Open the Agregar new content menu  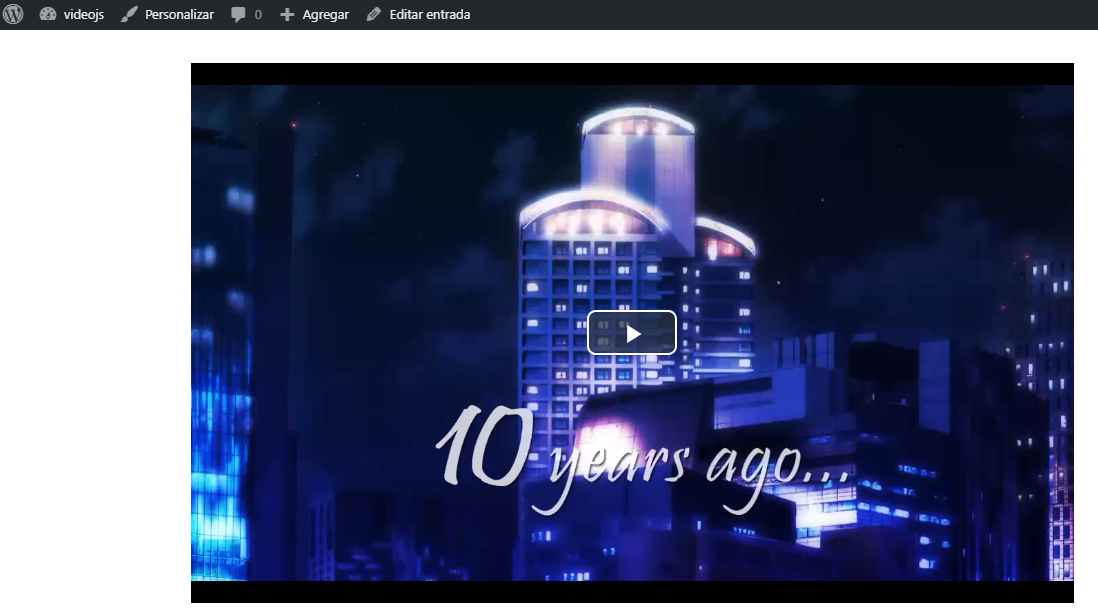325,15
